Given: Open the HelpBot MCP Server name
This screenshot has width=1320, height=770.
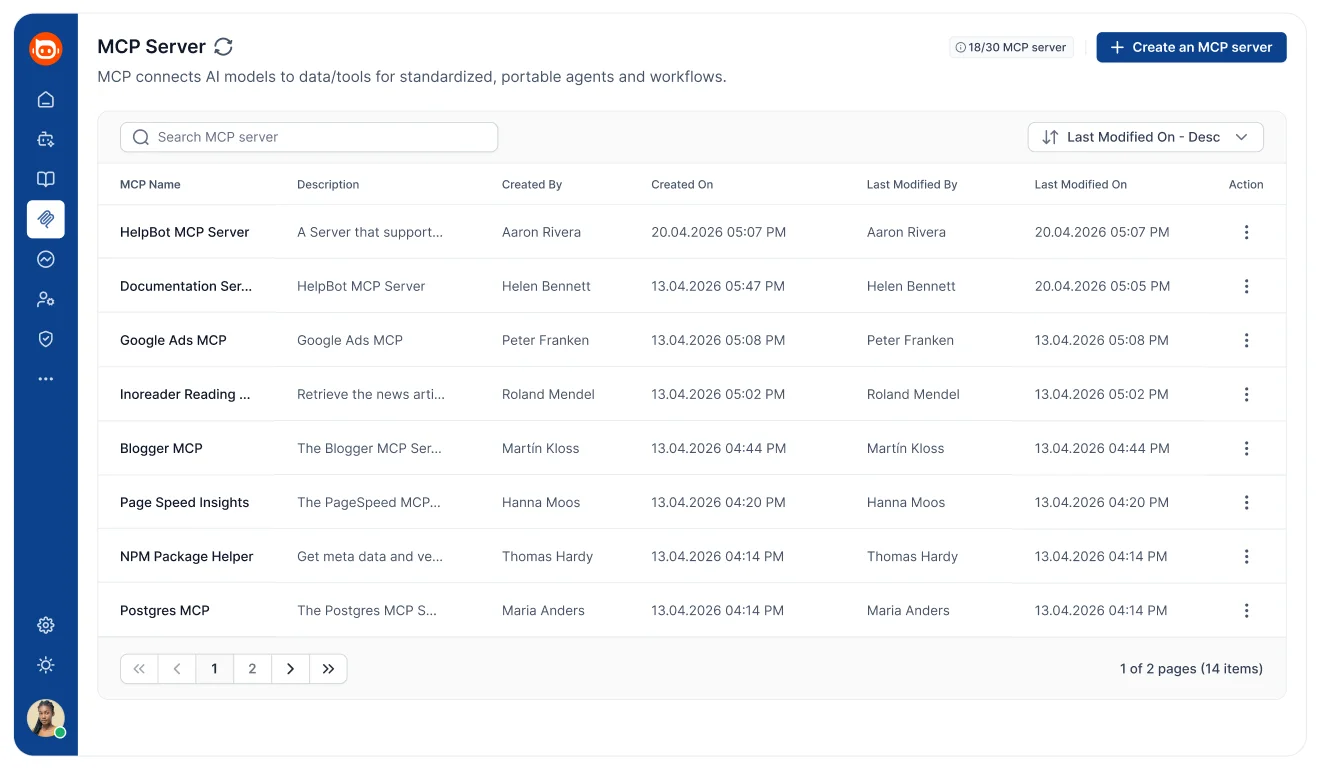Looking at the screenshot, I should click(185, 232).
